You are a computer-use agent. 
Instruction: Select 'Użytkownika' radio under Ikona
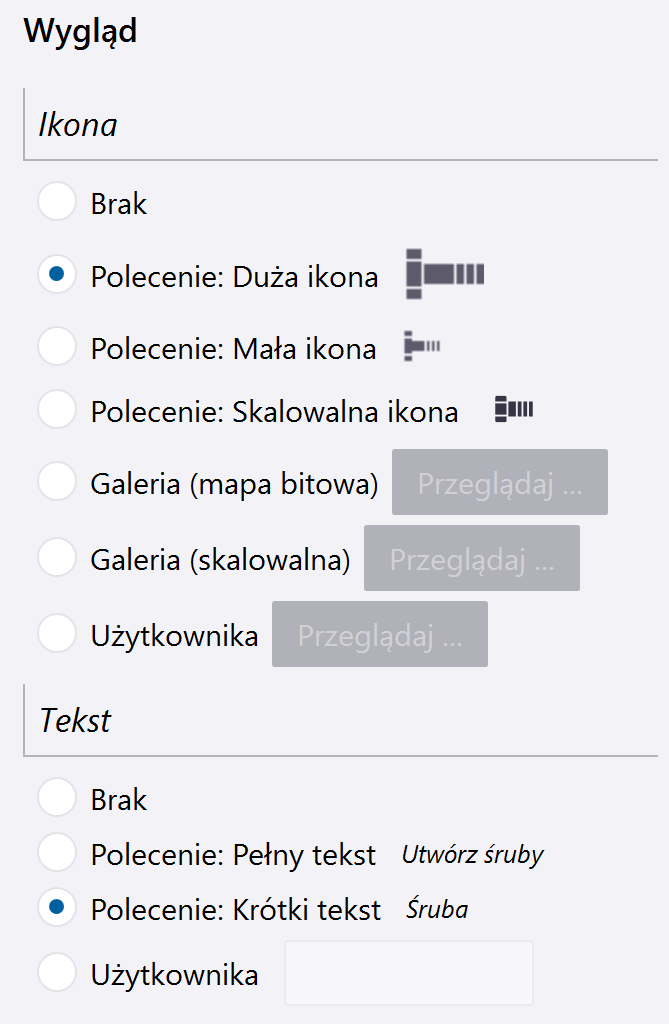click(57, 633)
